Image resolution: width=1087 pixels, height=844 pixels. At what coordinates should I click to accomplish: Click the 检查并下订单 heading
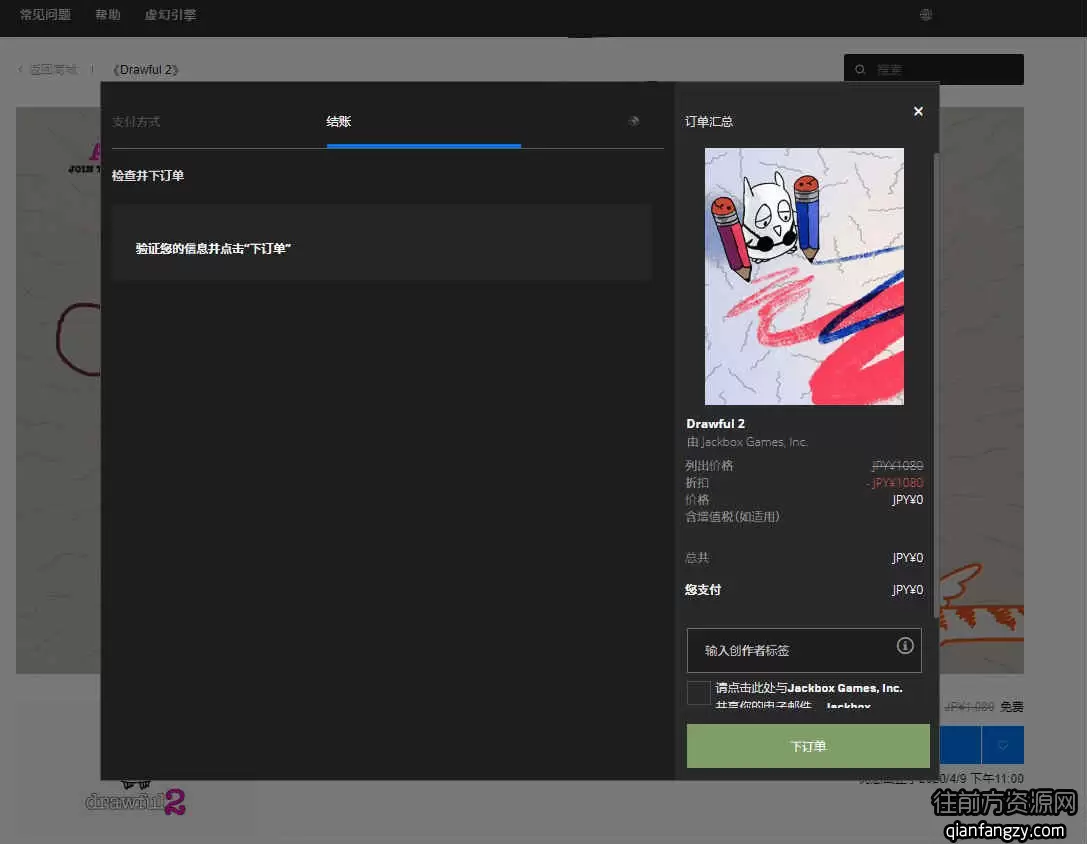148,175
